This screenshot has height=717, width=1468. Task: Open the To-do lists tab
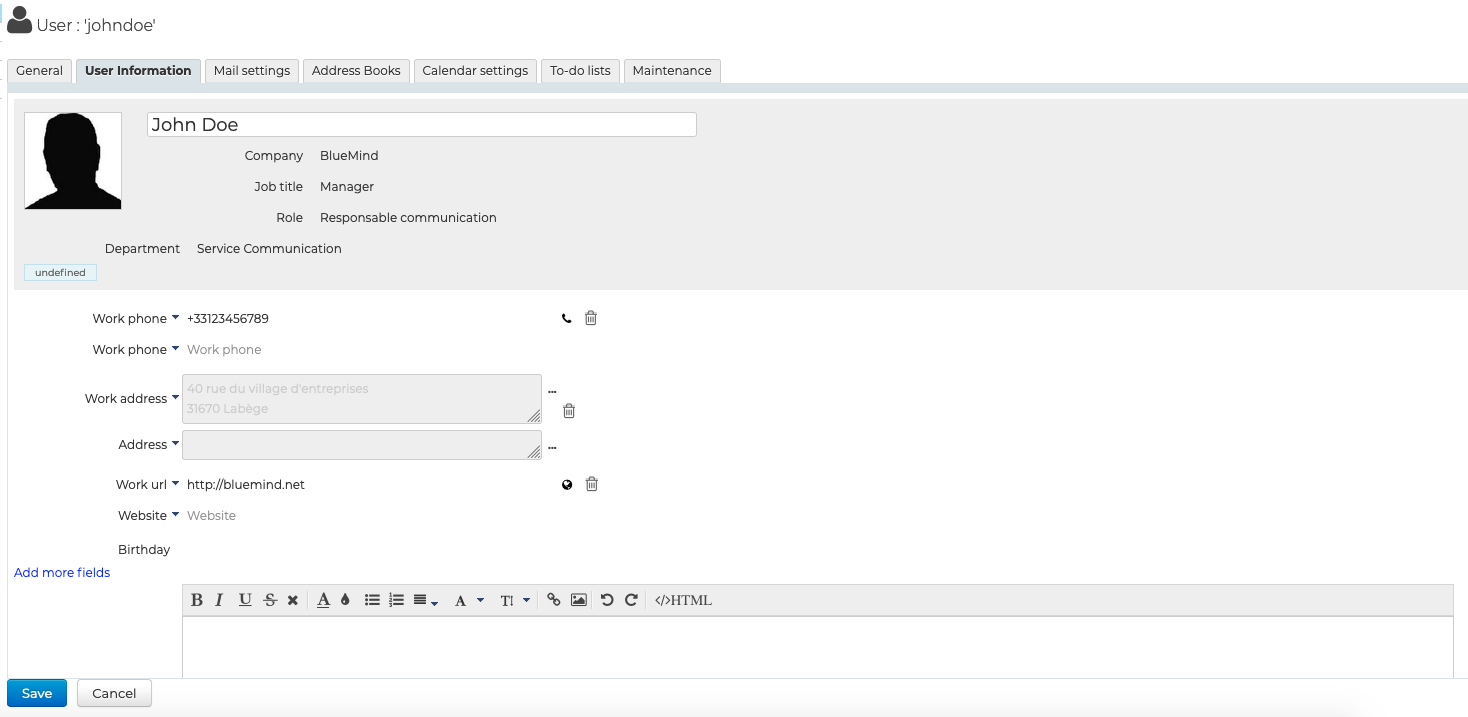pyautogui.click(x=580, y=71)
